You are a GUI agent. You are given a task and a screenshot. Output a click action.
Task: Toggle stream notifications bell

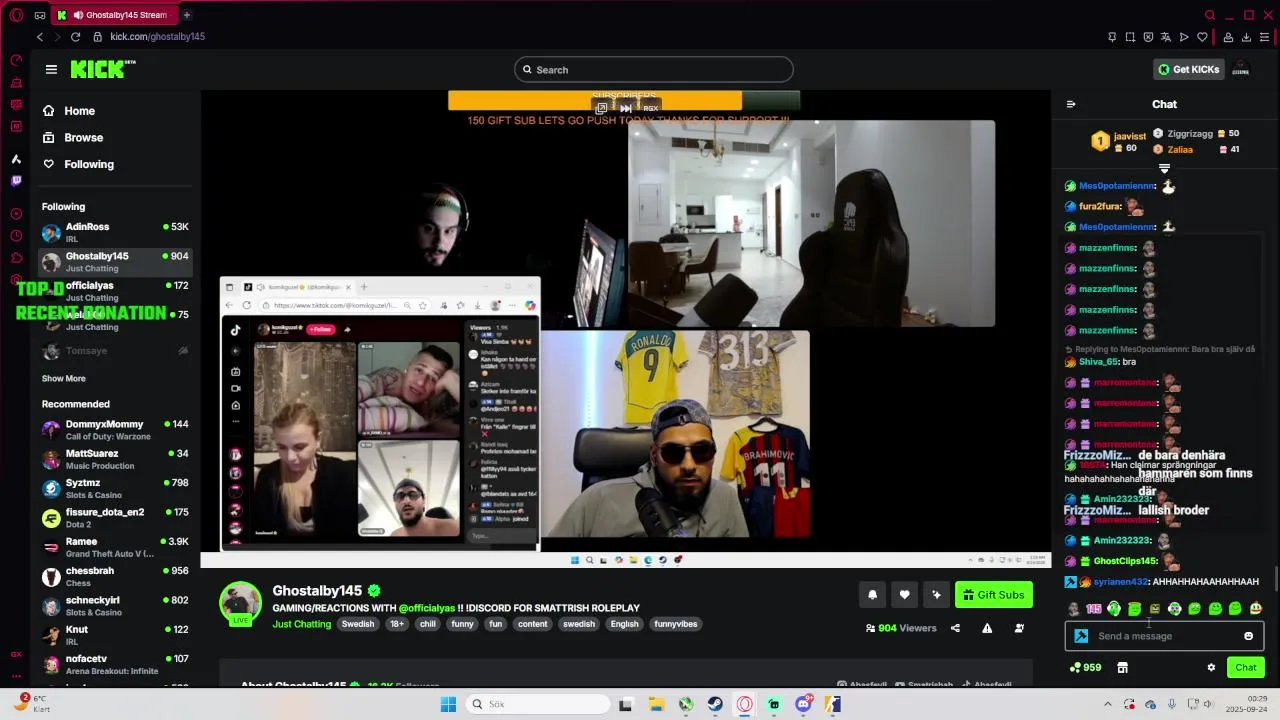(x=872, y=595)
